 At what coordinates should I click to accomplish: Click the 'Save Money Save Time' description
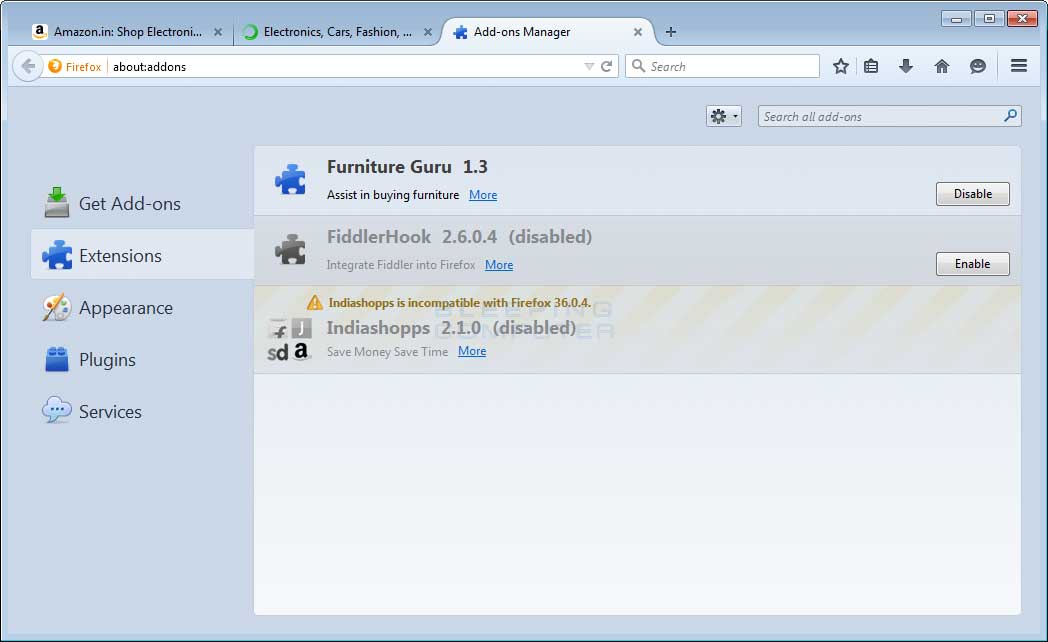(387, 351)
